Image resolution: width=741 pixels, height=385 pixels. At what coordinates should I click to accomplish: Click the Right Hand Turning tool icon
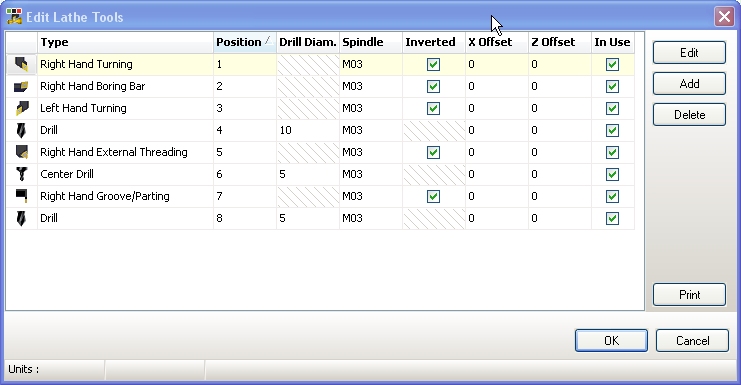click(x=21, y=64)
